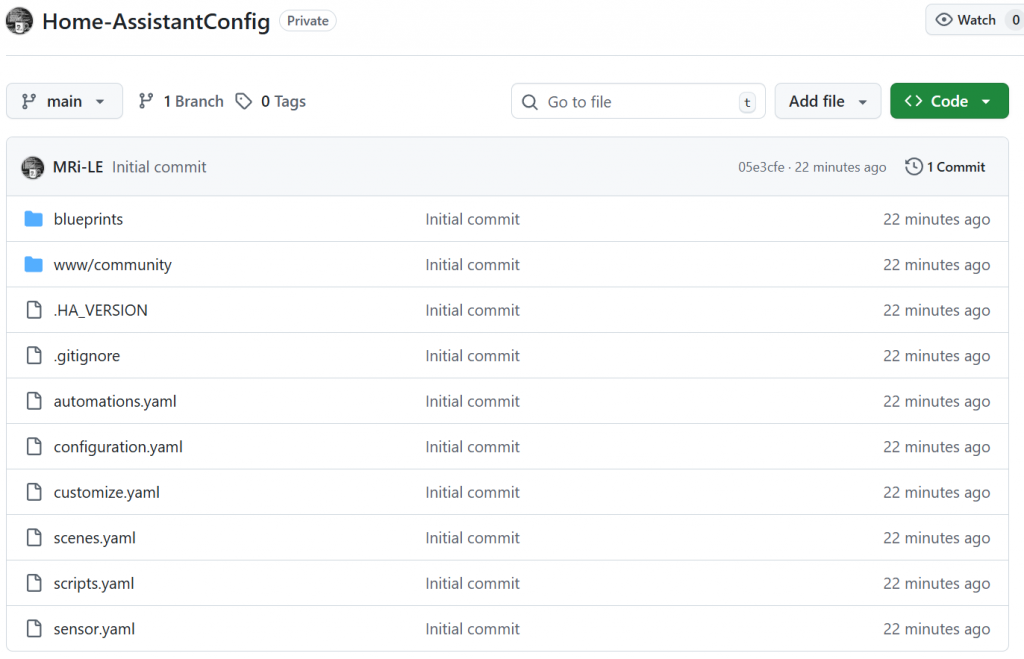Click the Initial commit message in header row

159,167
